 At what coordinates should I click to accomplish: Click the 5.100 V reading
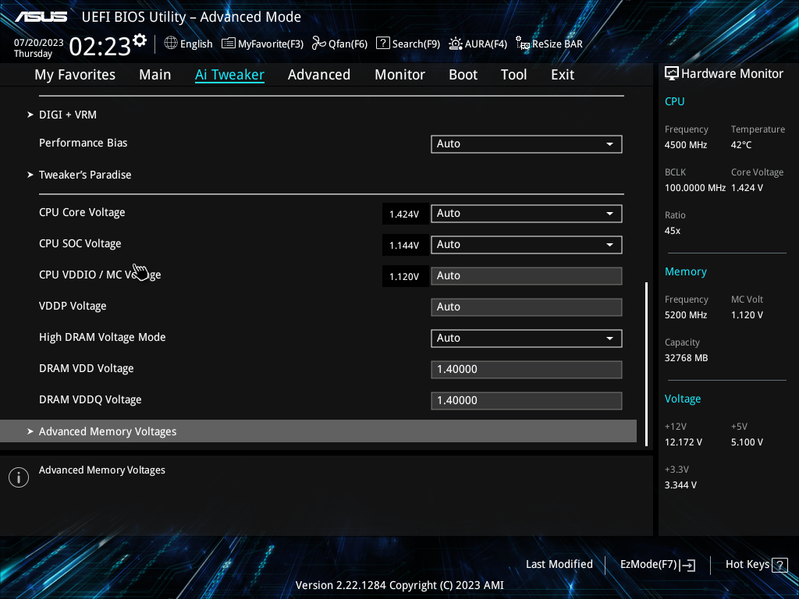tap(747, 442)
